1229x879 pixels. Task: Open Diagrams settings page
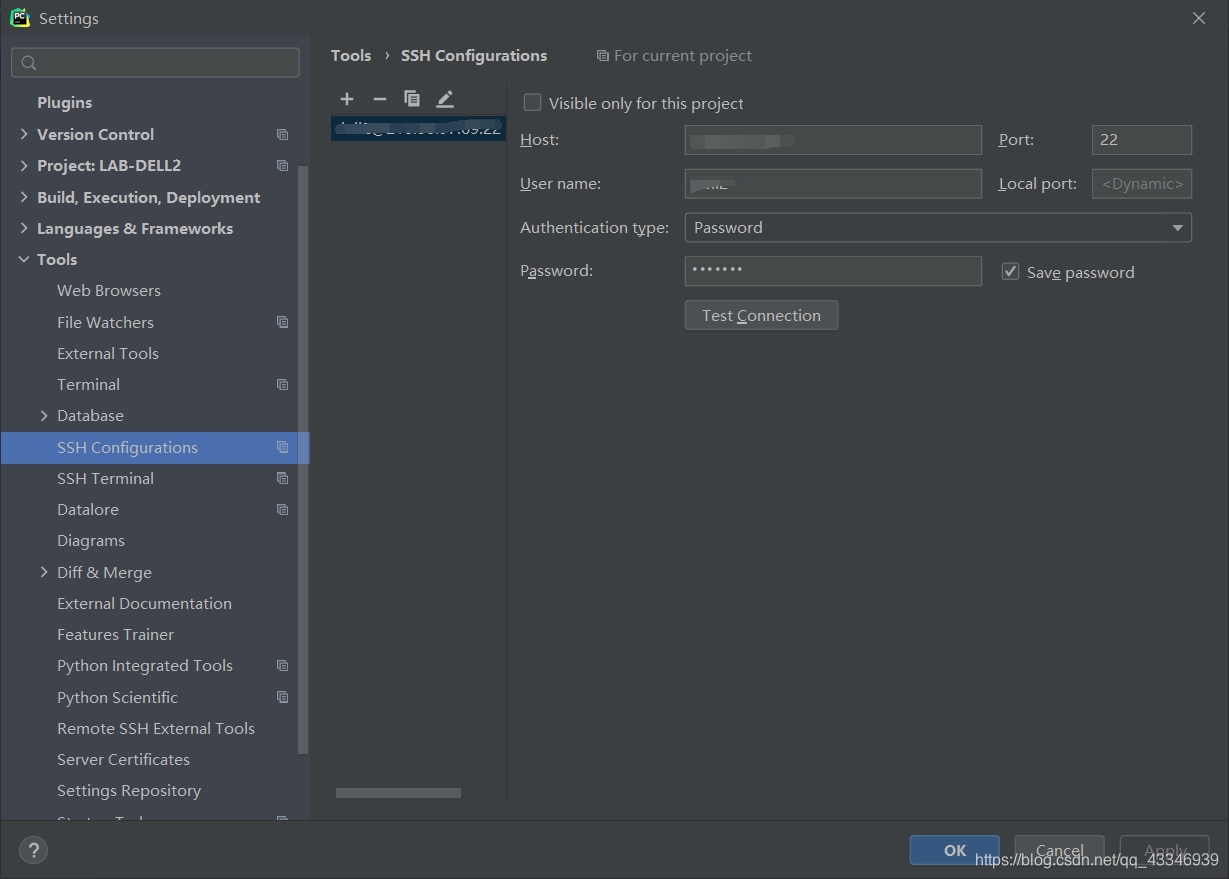[x=91, y=541]
